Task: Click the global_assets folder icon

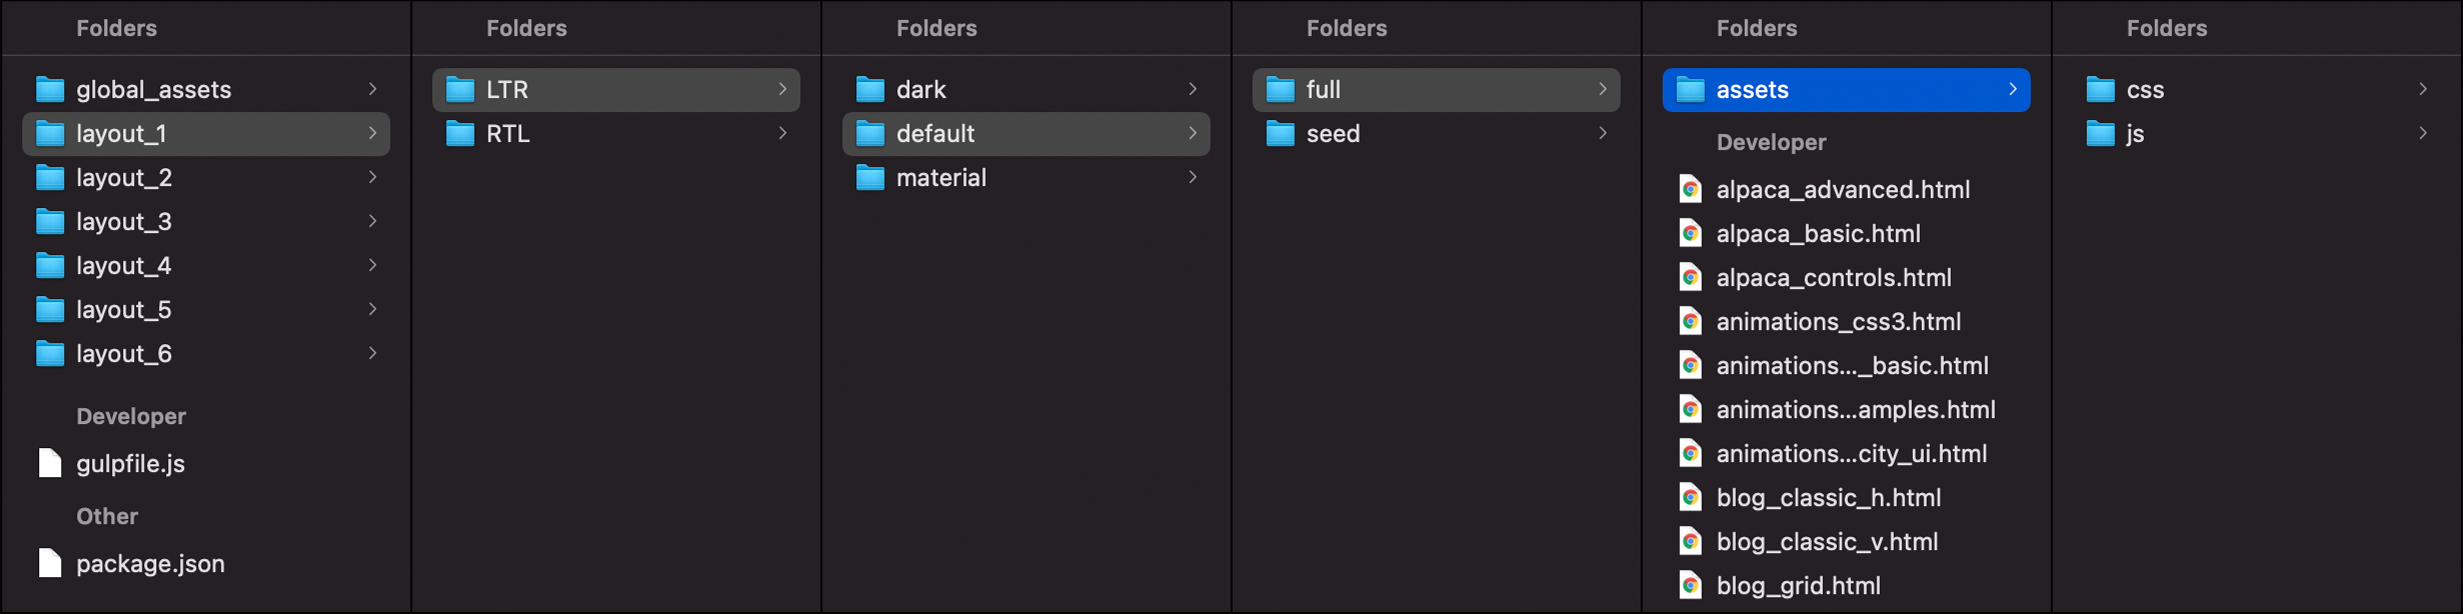Action: pyautogui.click(x=50, y=90)
